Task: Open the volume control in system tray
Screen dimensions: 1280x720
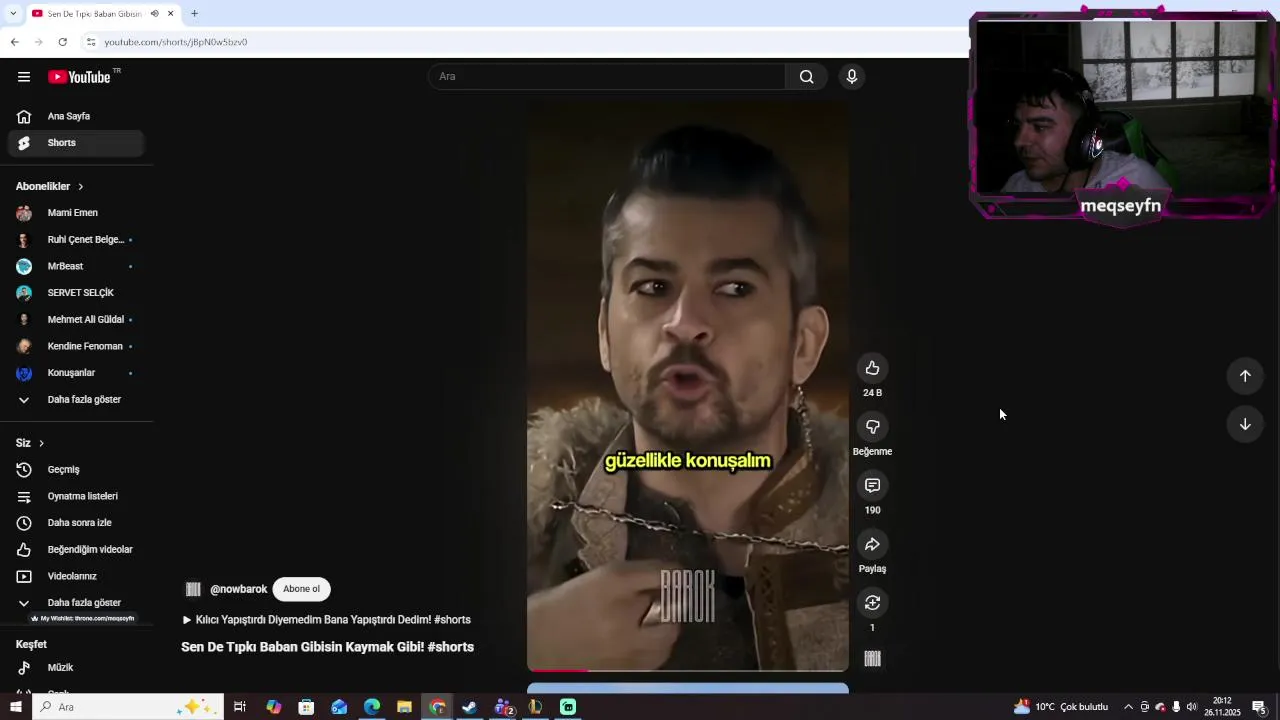Action: (1191, 707)
